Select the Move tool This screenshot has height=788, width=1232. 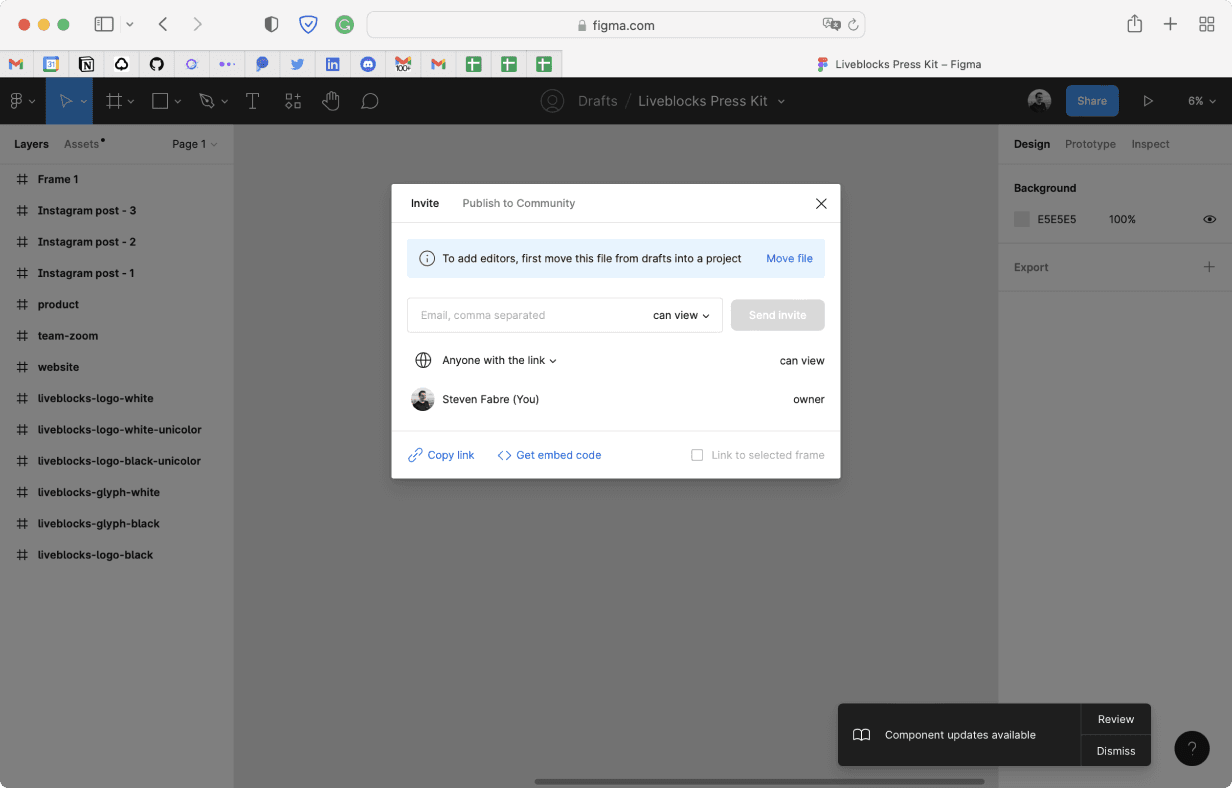pos(64,100)
